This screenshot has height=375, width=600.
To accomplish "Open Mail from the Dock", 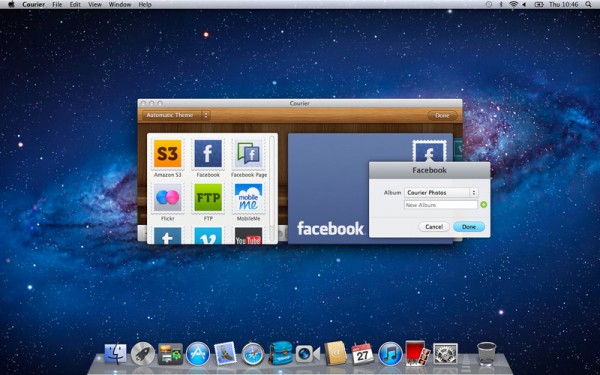I will click(x=225, y=353).
